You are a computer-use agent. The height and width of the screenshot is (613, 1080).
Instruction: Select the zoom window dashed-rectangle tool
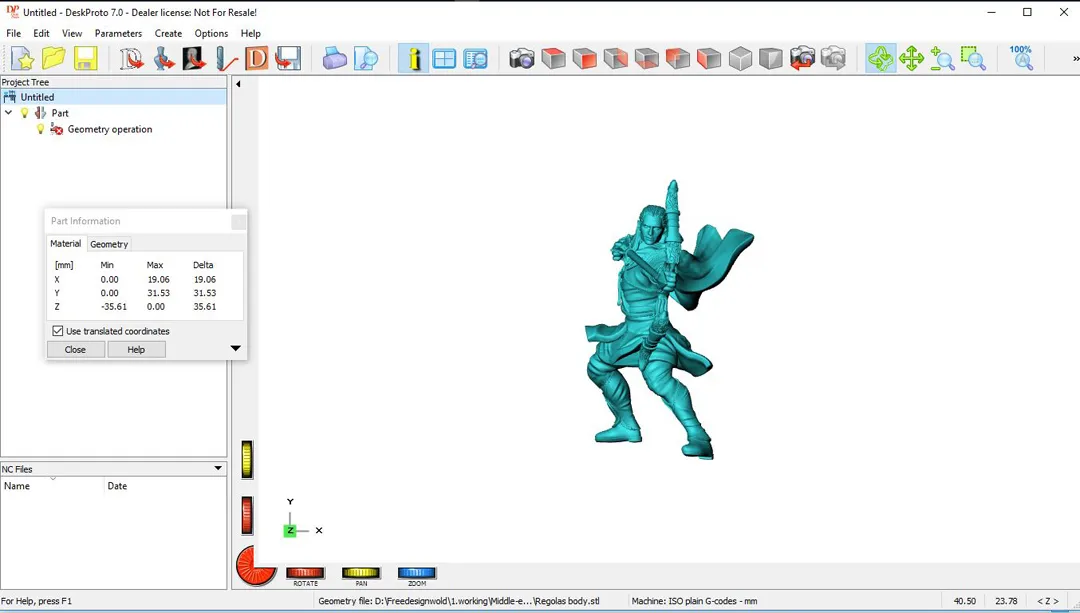[x=973, y=59]
